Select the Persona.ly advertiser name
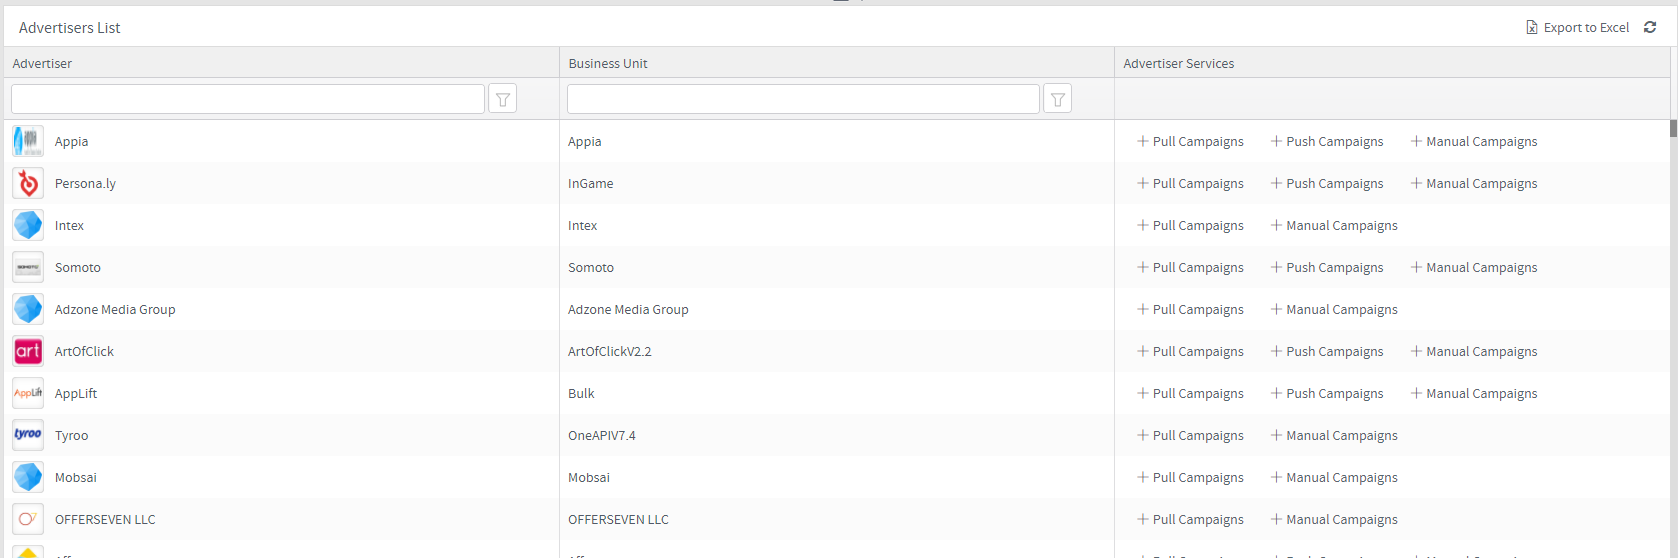The image size is (1678, 558). tap(85, 183)
